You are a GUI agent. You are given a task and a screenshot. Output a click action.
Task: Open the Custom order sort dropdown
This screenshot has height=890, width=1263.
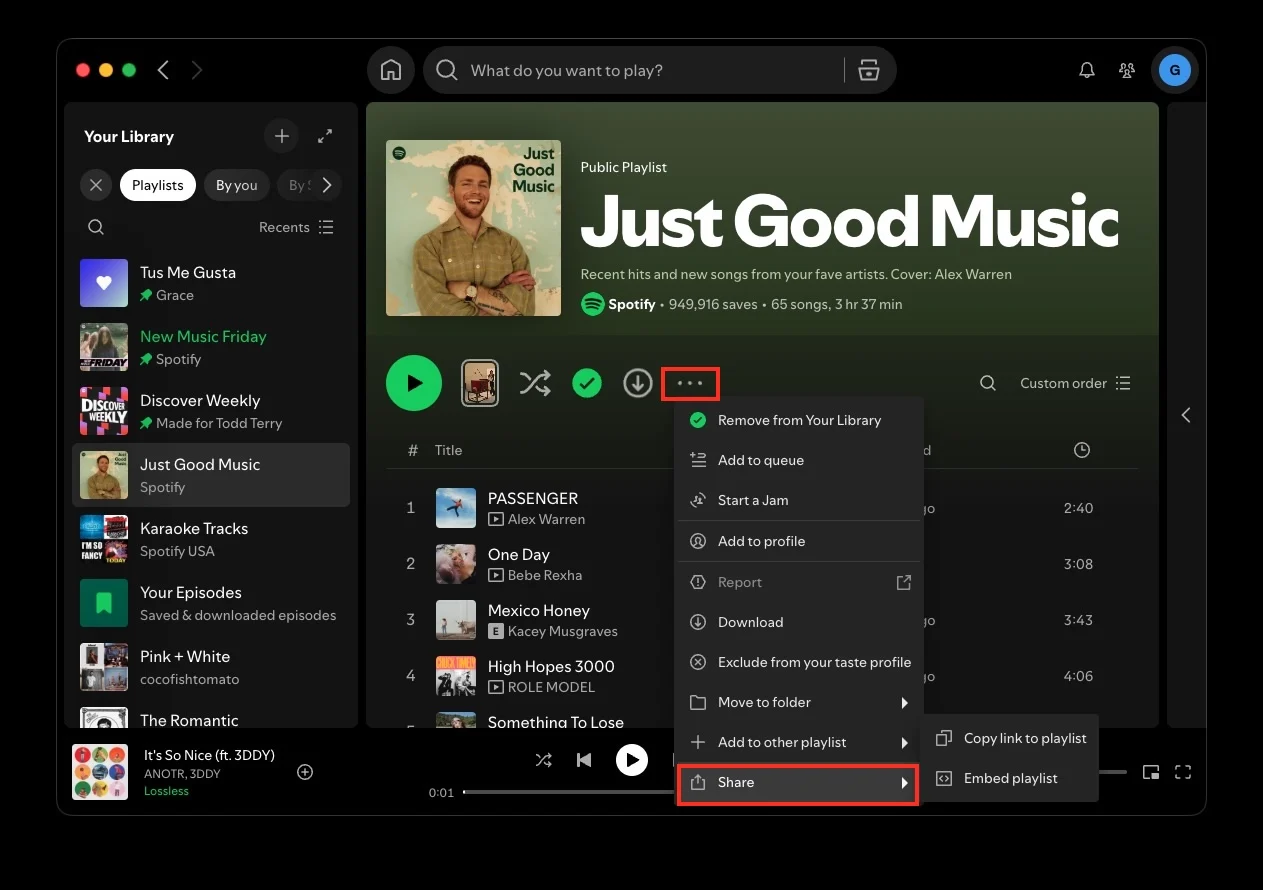click(1075, 383)
